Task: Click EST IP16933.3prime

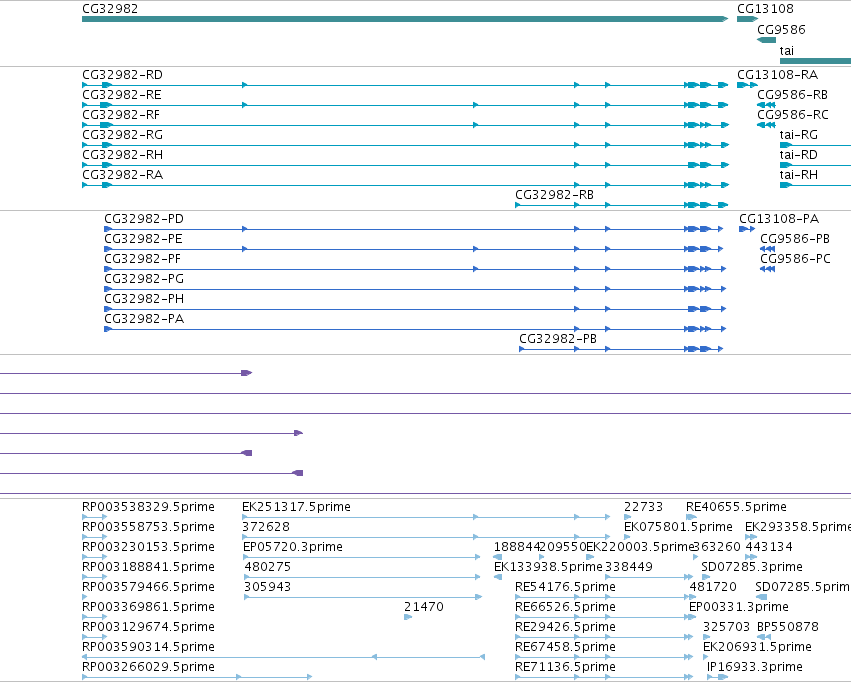Action: coord(717,677)
